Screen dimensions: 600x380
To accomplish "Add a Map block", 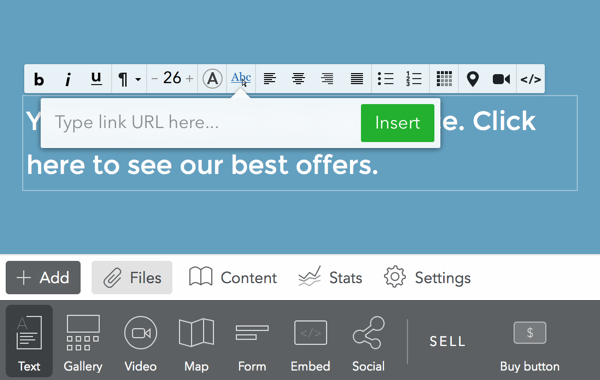I will point(196,343).
